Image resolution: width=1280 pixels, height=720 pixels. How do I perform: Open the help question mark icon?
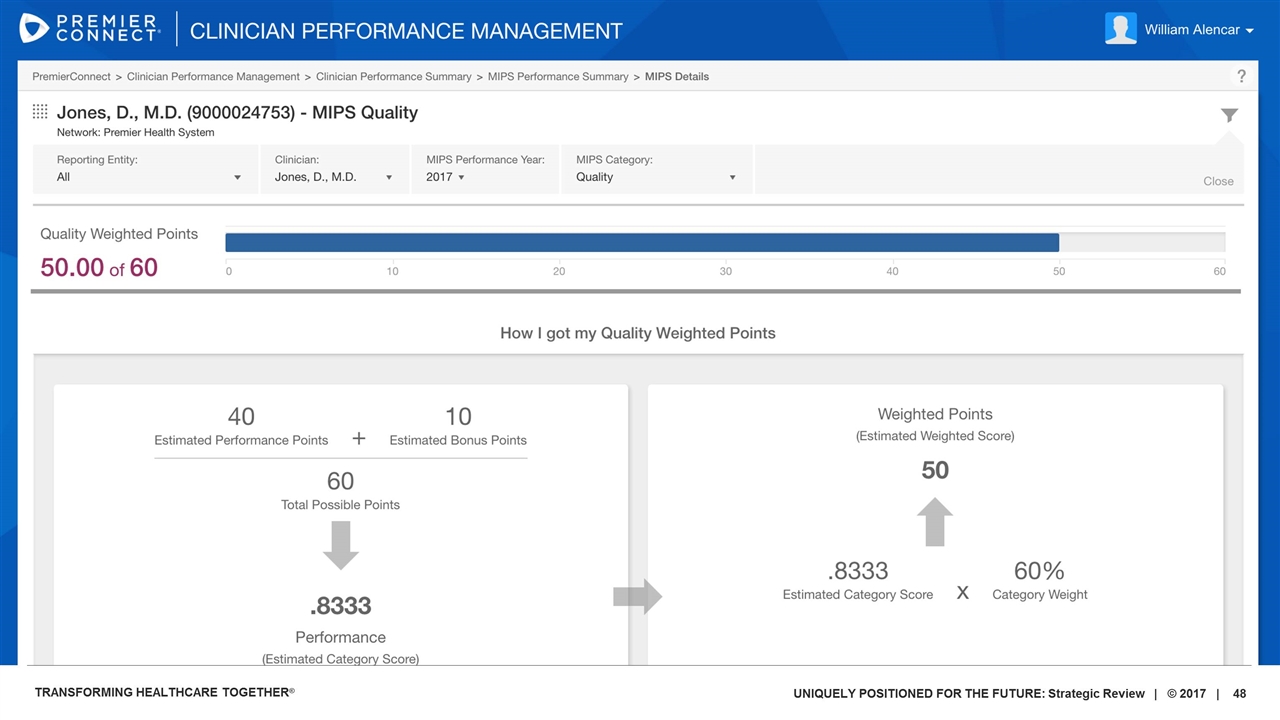click(x=1241, y=76)
